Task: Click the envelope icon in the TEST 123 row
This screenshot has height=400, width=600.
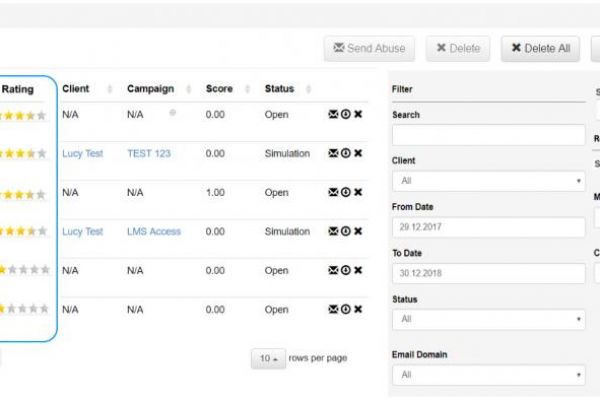Action: click(334, 154)
